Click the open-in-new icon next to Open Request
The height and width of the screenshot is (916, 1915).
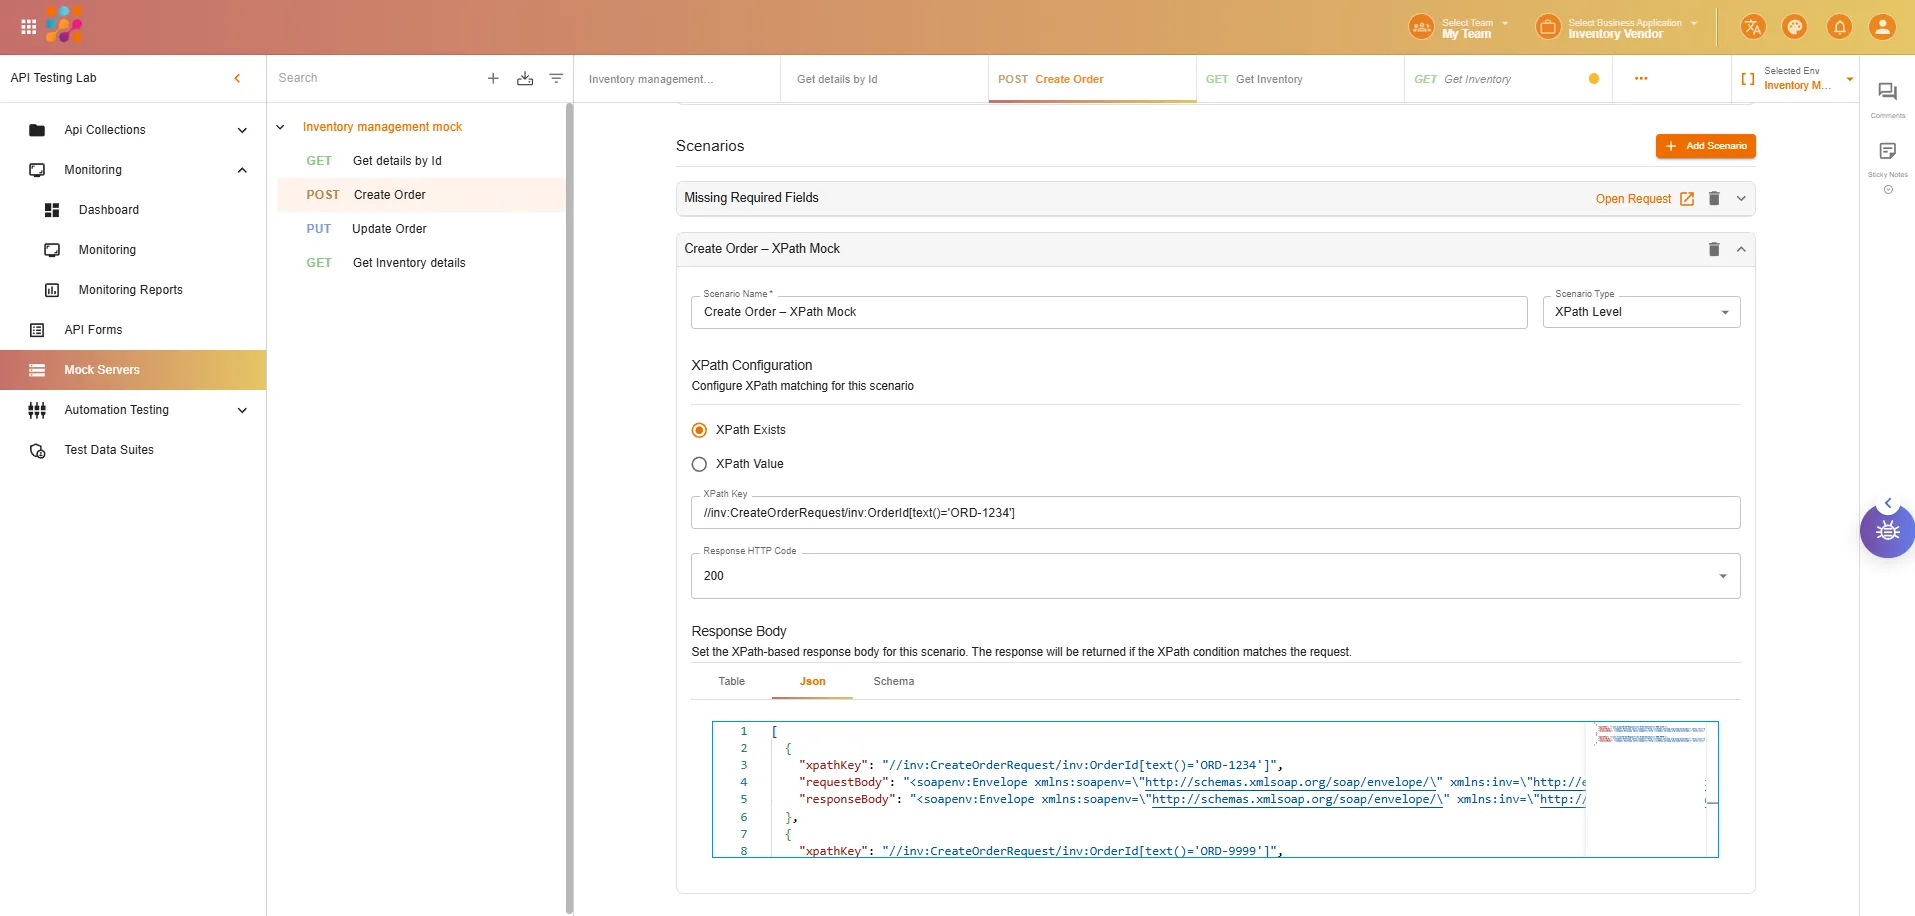pos(1687,199)
